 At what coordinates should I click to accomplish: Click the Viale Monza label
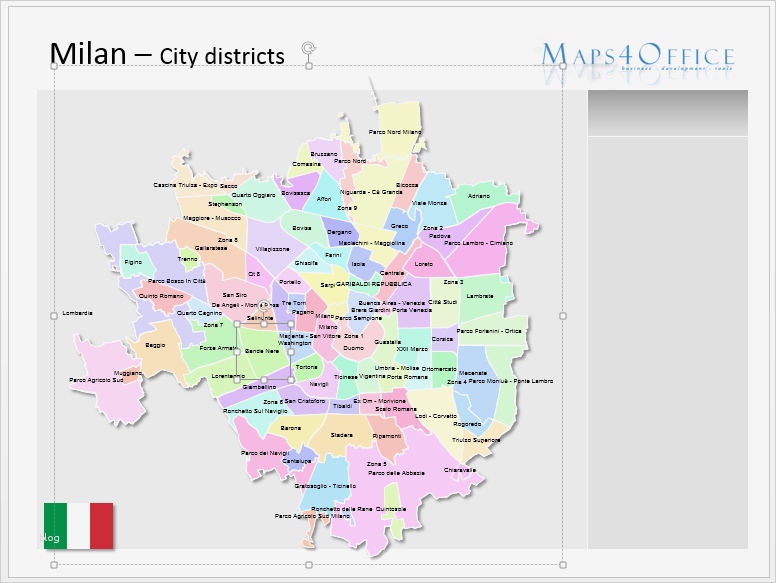pos(429,203)
